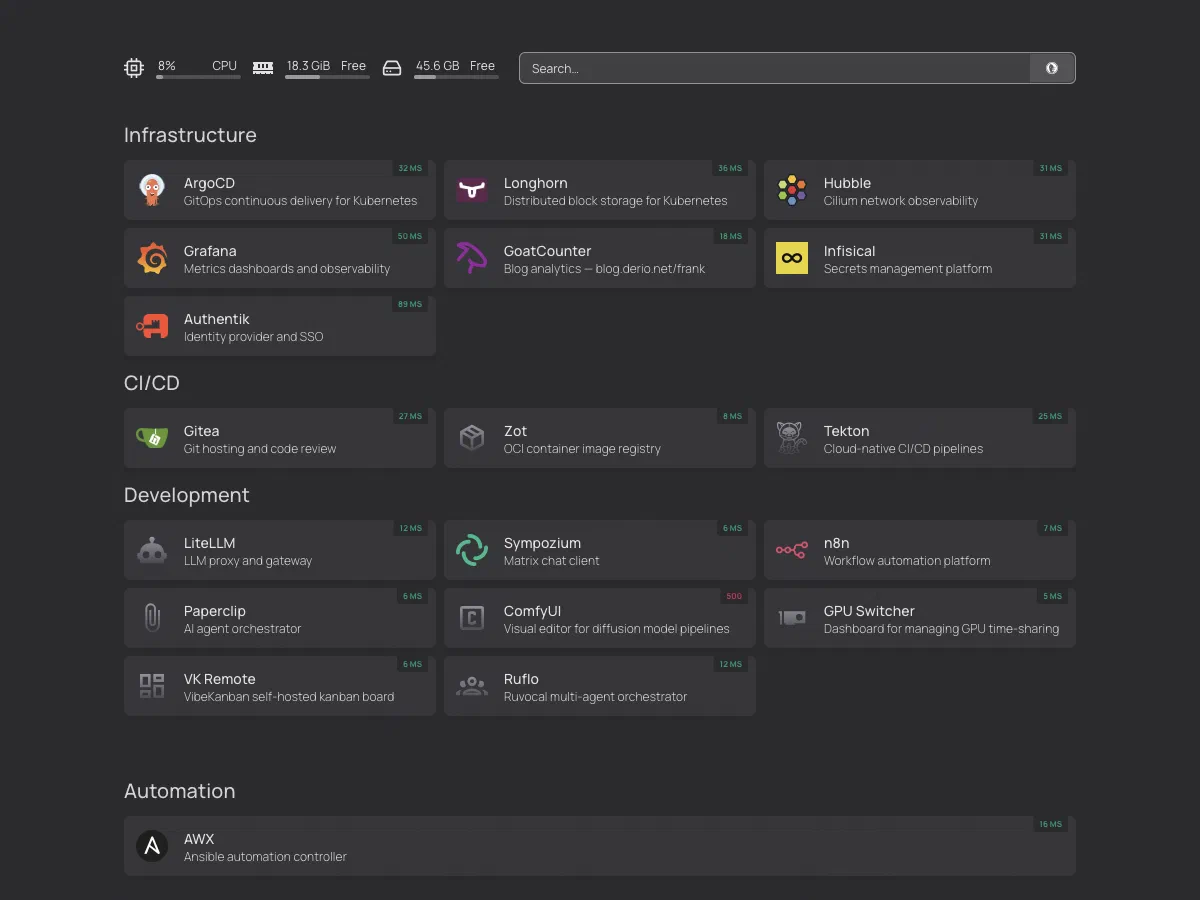Click the ArgoCD octopus icon
The width and height of the screenshot is (1200, 900).
pos(152,190)
